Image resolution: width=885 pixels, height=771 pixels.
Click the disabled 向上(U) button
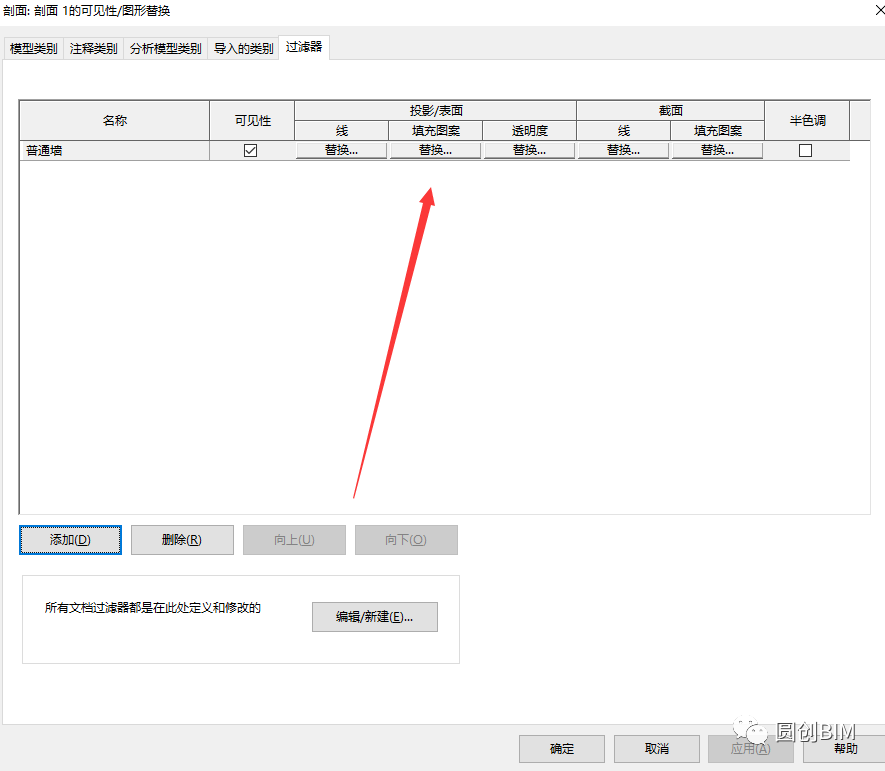click(x=294, y=540)
